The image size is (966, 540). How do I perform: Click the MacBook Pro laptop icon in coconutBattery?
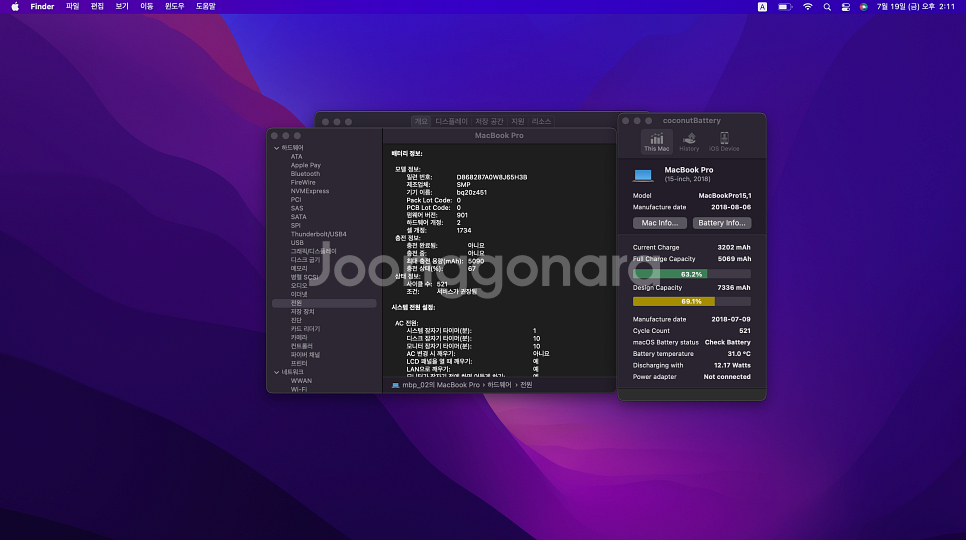point(643,175)
